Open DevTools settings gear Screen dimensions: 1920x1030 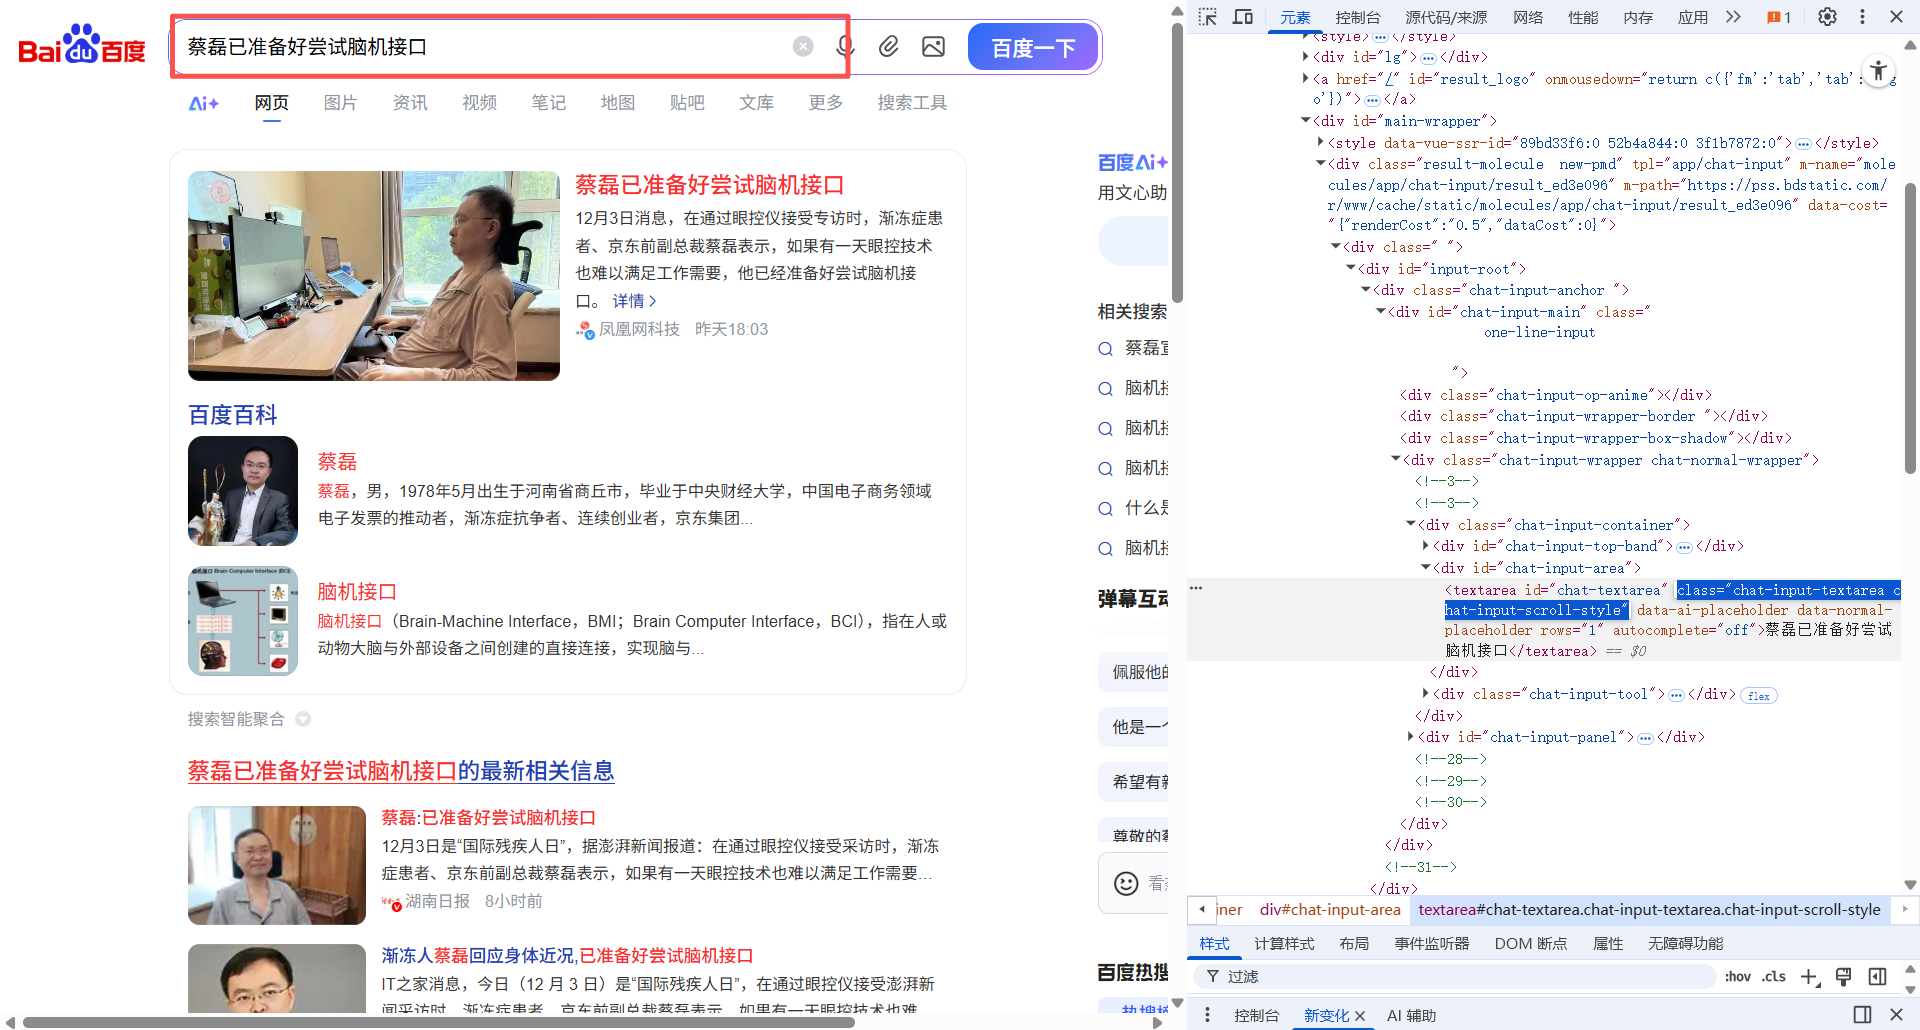tap(1827, 17)
